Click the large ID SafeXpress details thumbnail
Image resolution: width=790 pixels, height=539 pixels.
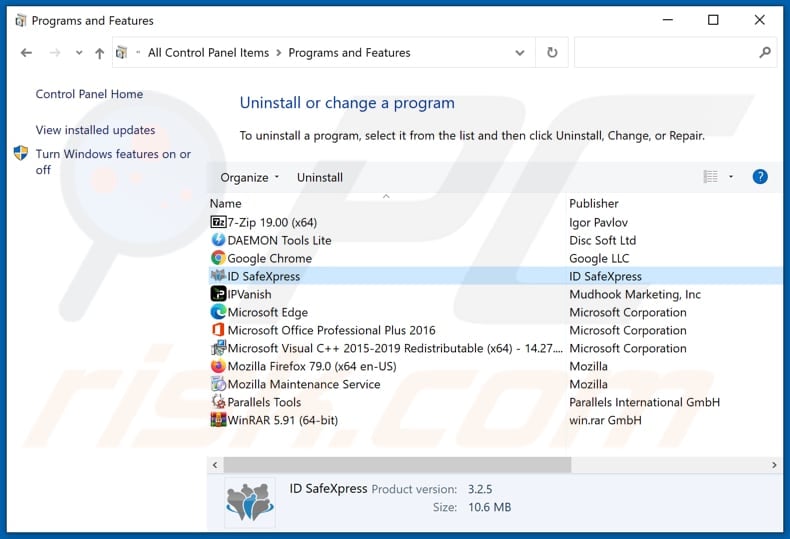250,502
